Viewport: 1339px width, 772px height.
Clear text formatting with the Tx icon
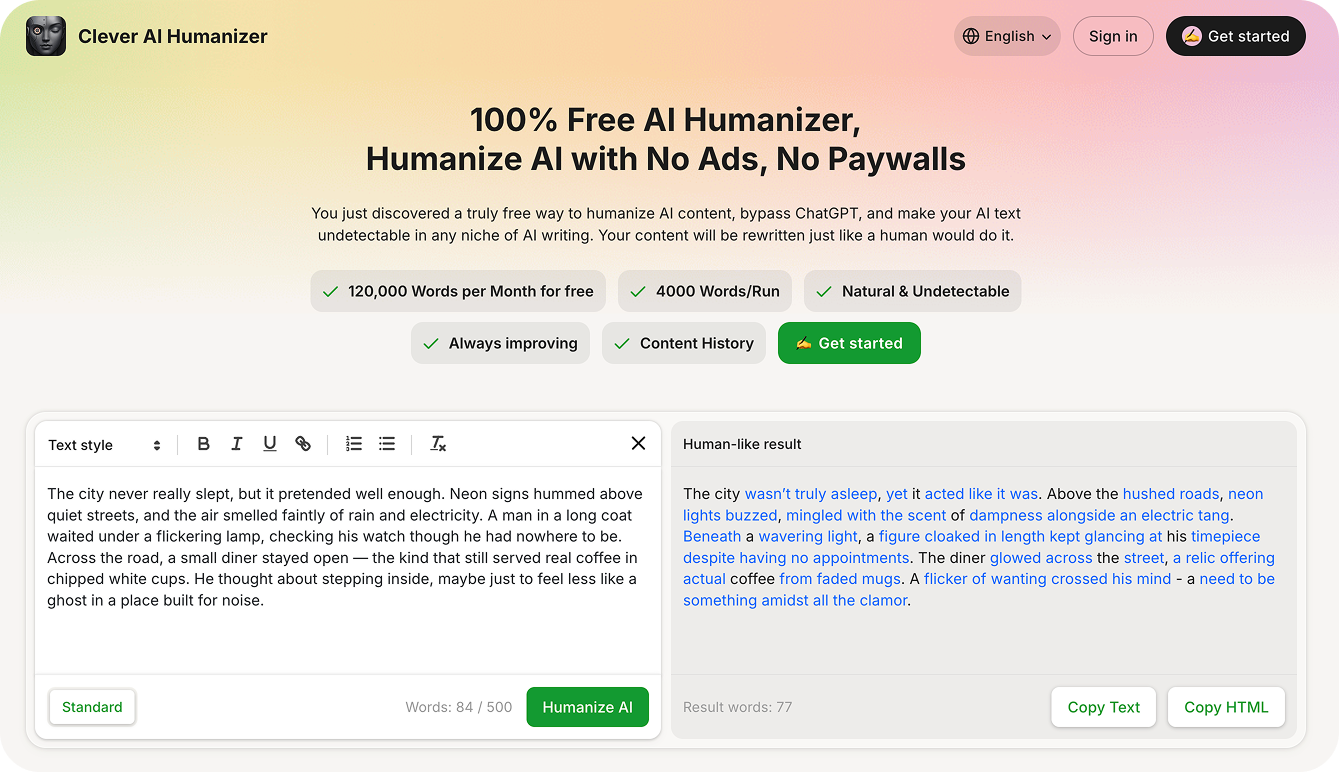pyautogui.click(x=438, y=444)
